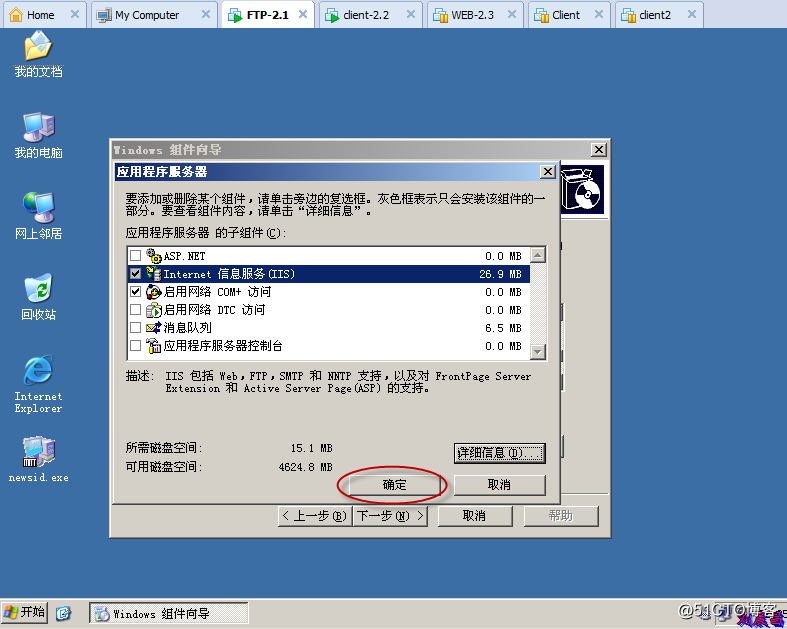Select the Internet Explorer desktop icon
The height and width of the screenshot is (629, 787).
(x=38, y=384)
